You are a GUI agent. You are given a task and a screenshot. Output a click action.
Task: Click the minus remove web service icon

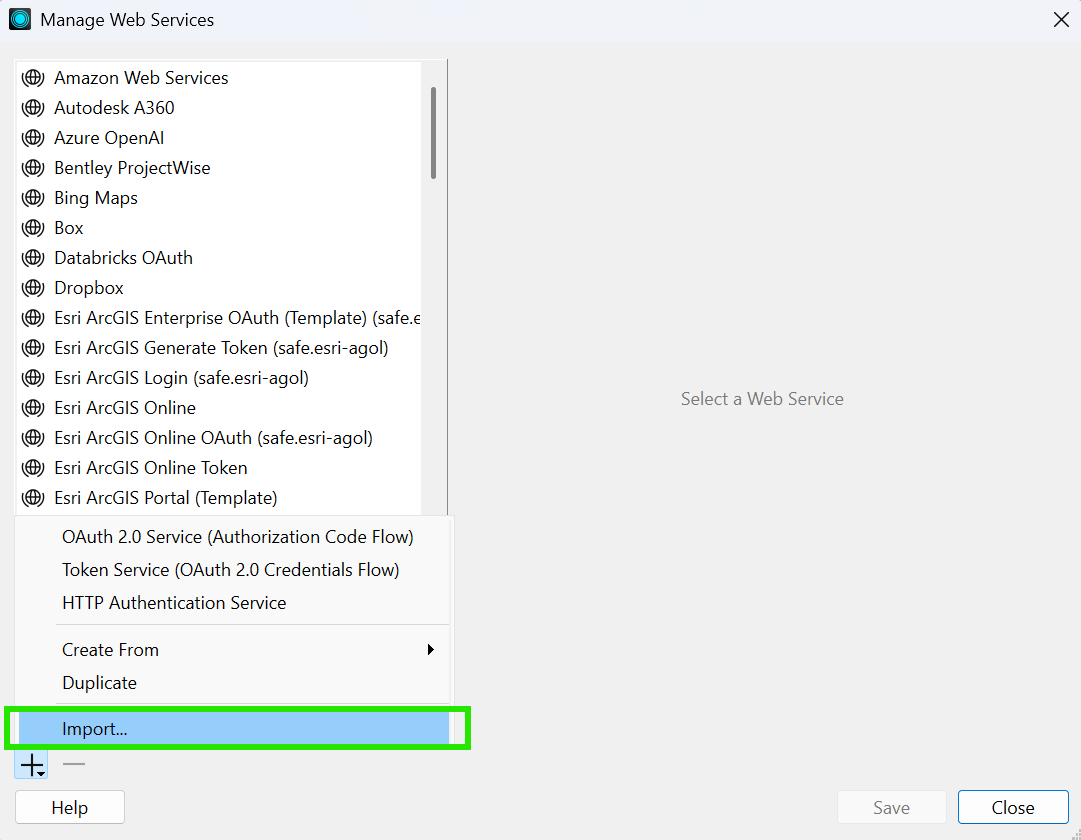pyautogui.click(x=74, y=764)
